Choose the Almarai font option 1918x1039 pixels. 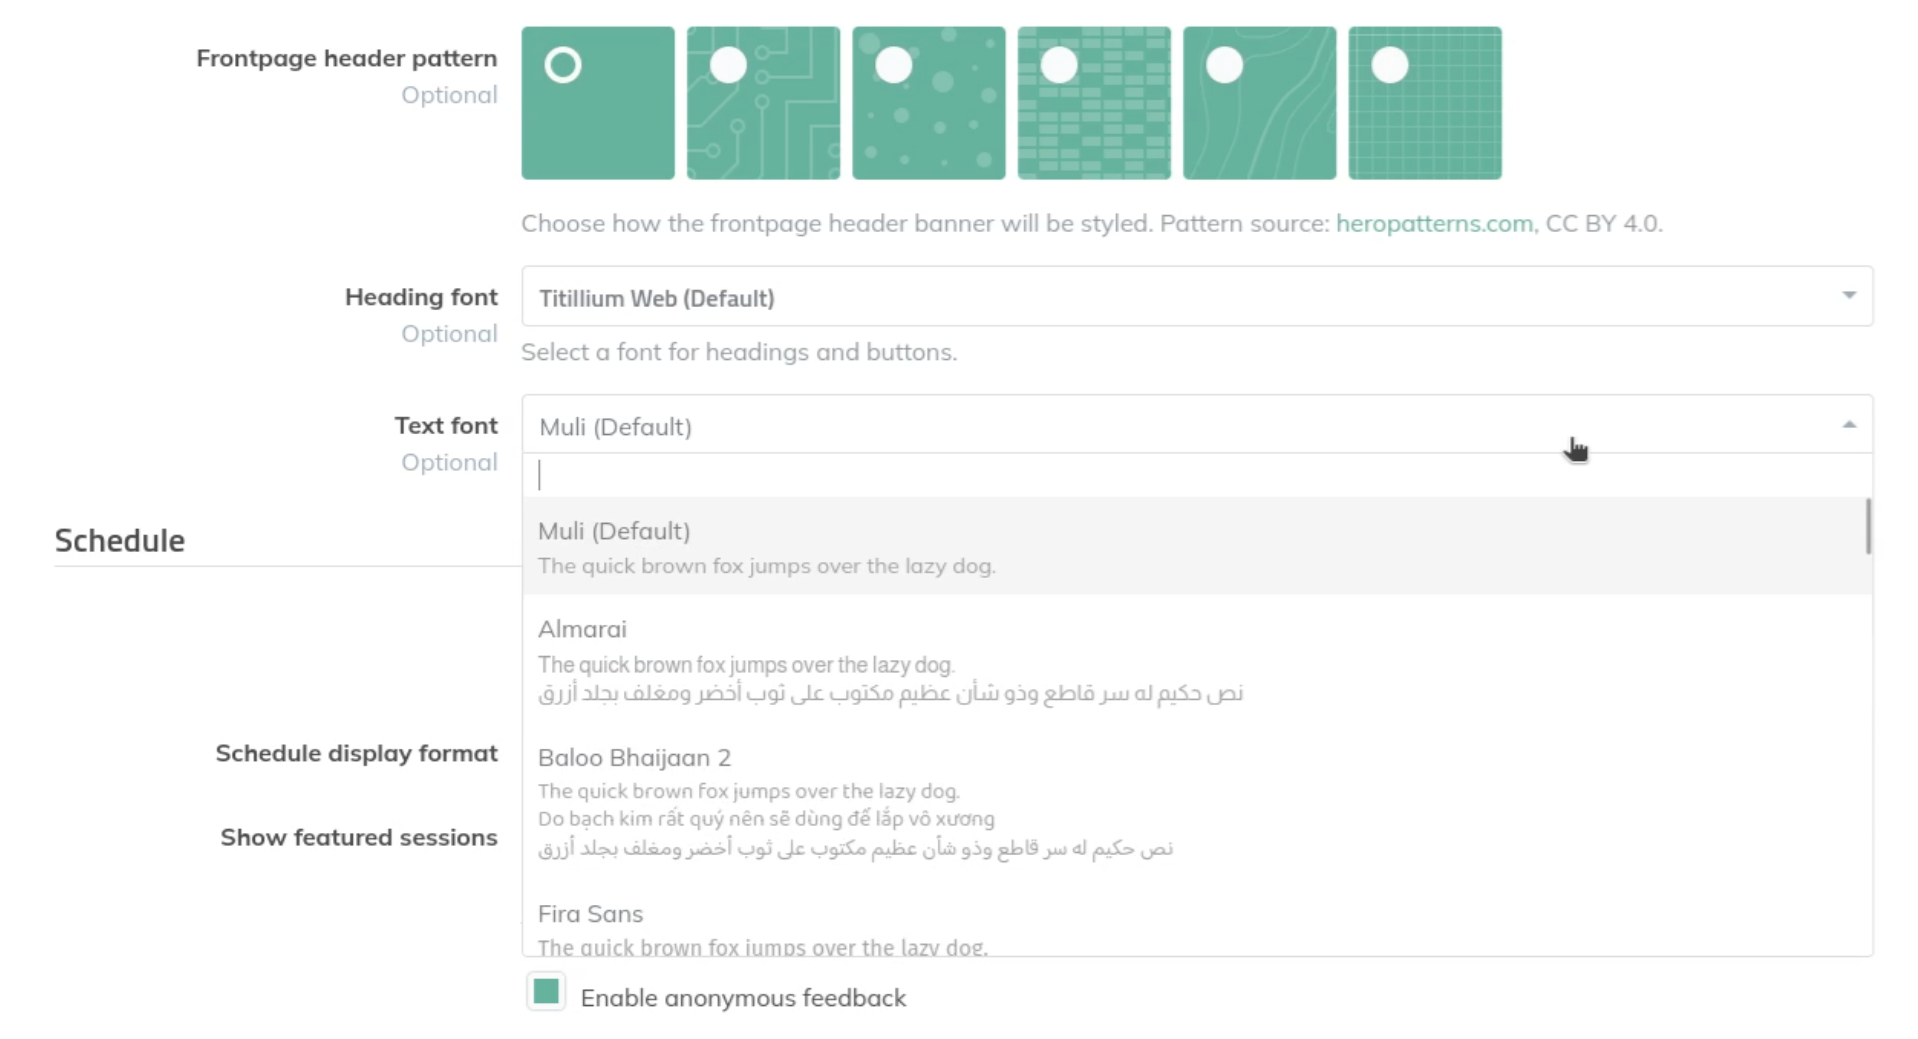tap(1194, 659)
